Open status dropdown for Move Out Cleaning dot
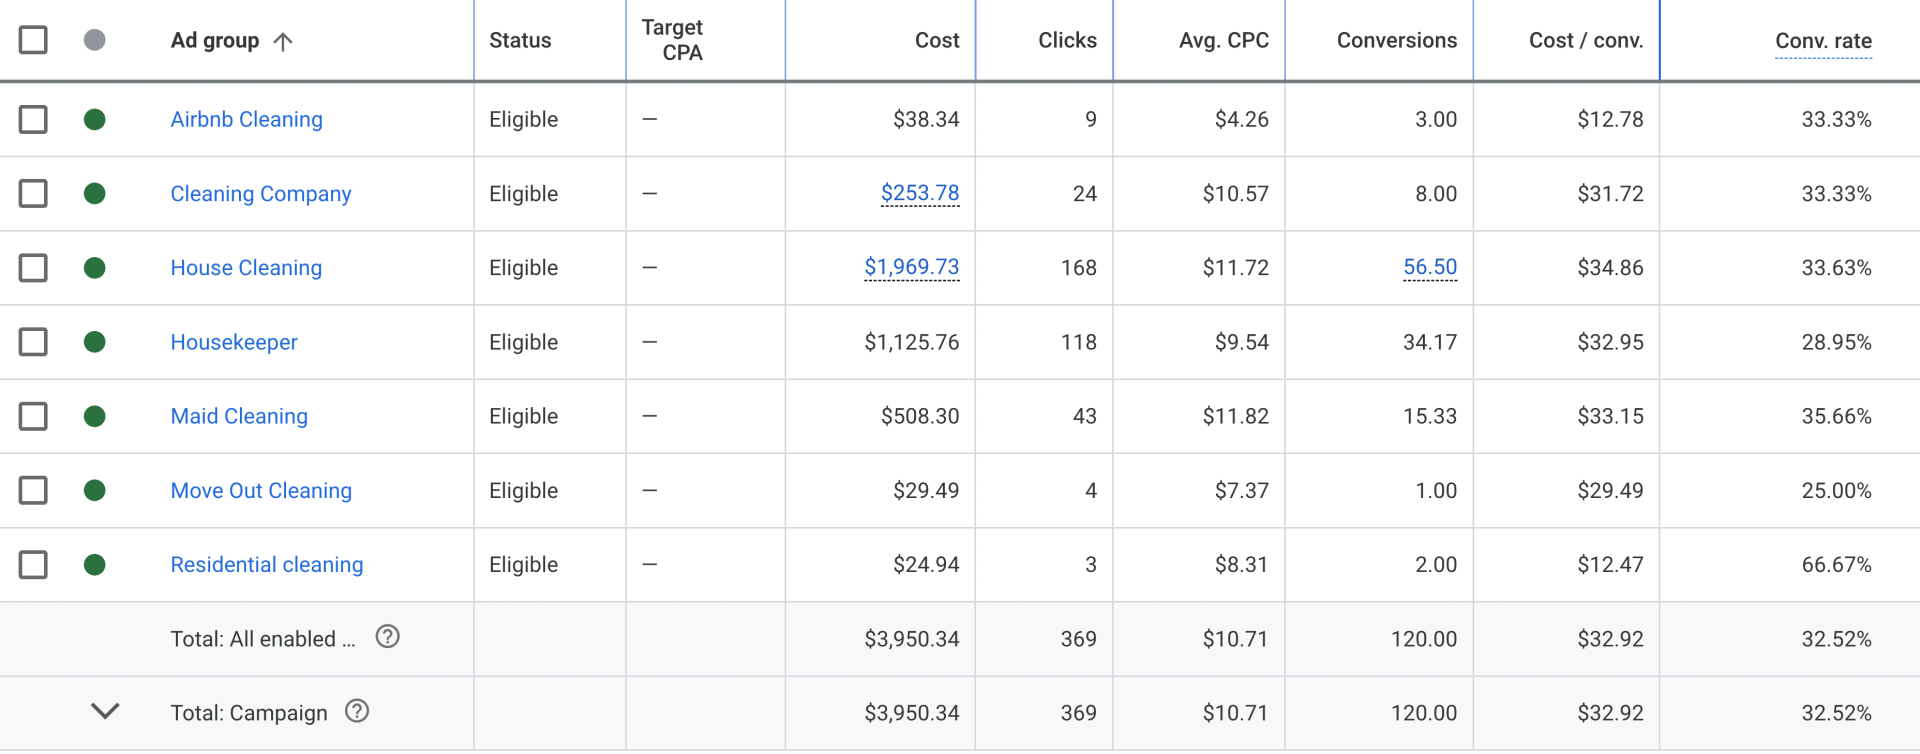1920x754 pixels. pos(95,490)
